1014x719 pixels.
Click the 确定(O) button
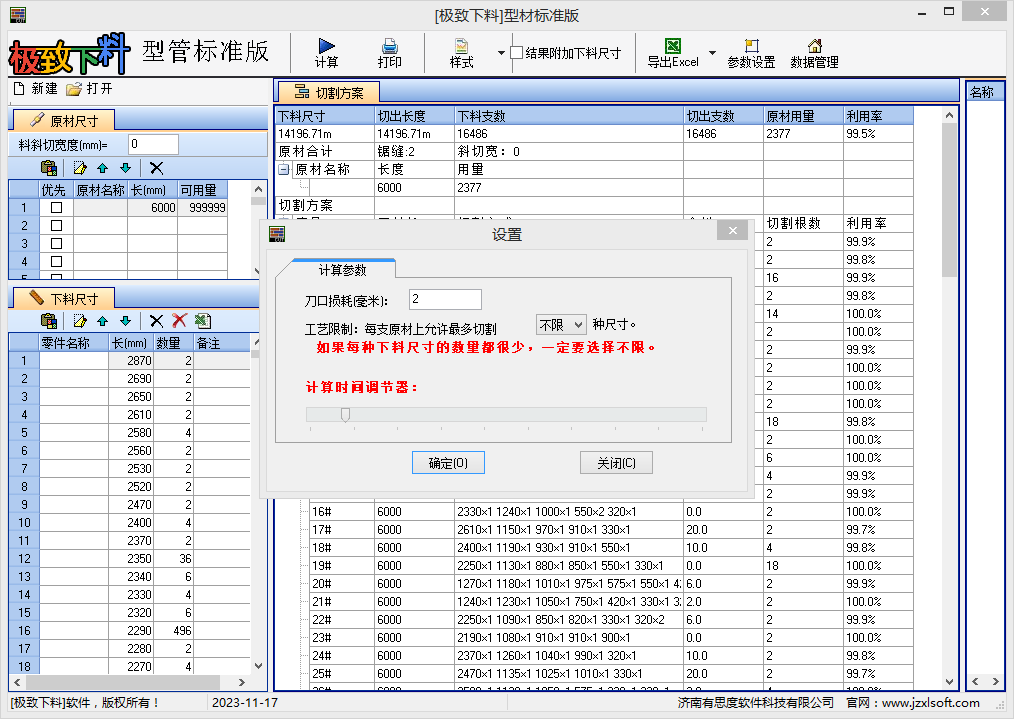click(448, 463)
